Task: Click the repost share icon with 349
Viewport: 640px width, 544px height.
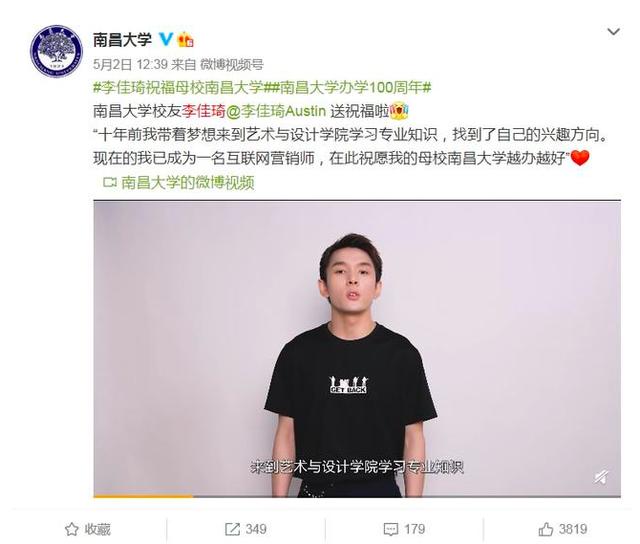Action: click(232, 529)
